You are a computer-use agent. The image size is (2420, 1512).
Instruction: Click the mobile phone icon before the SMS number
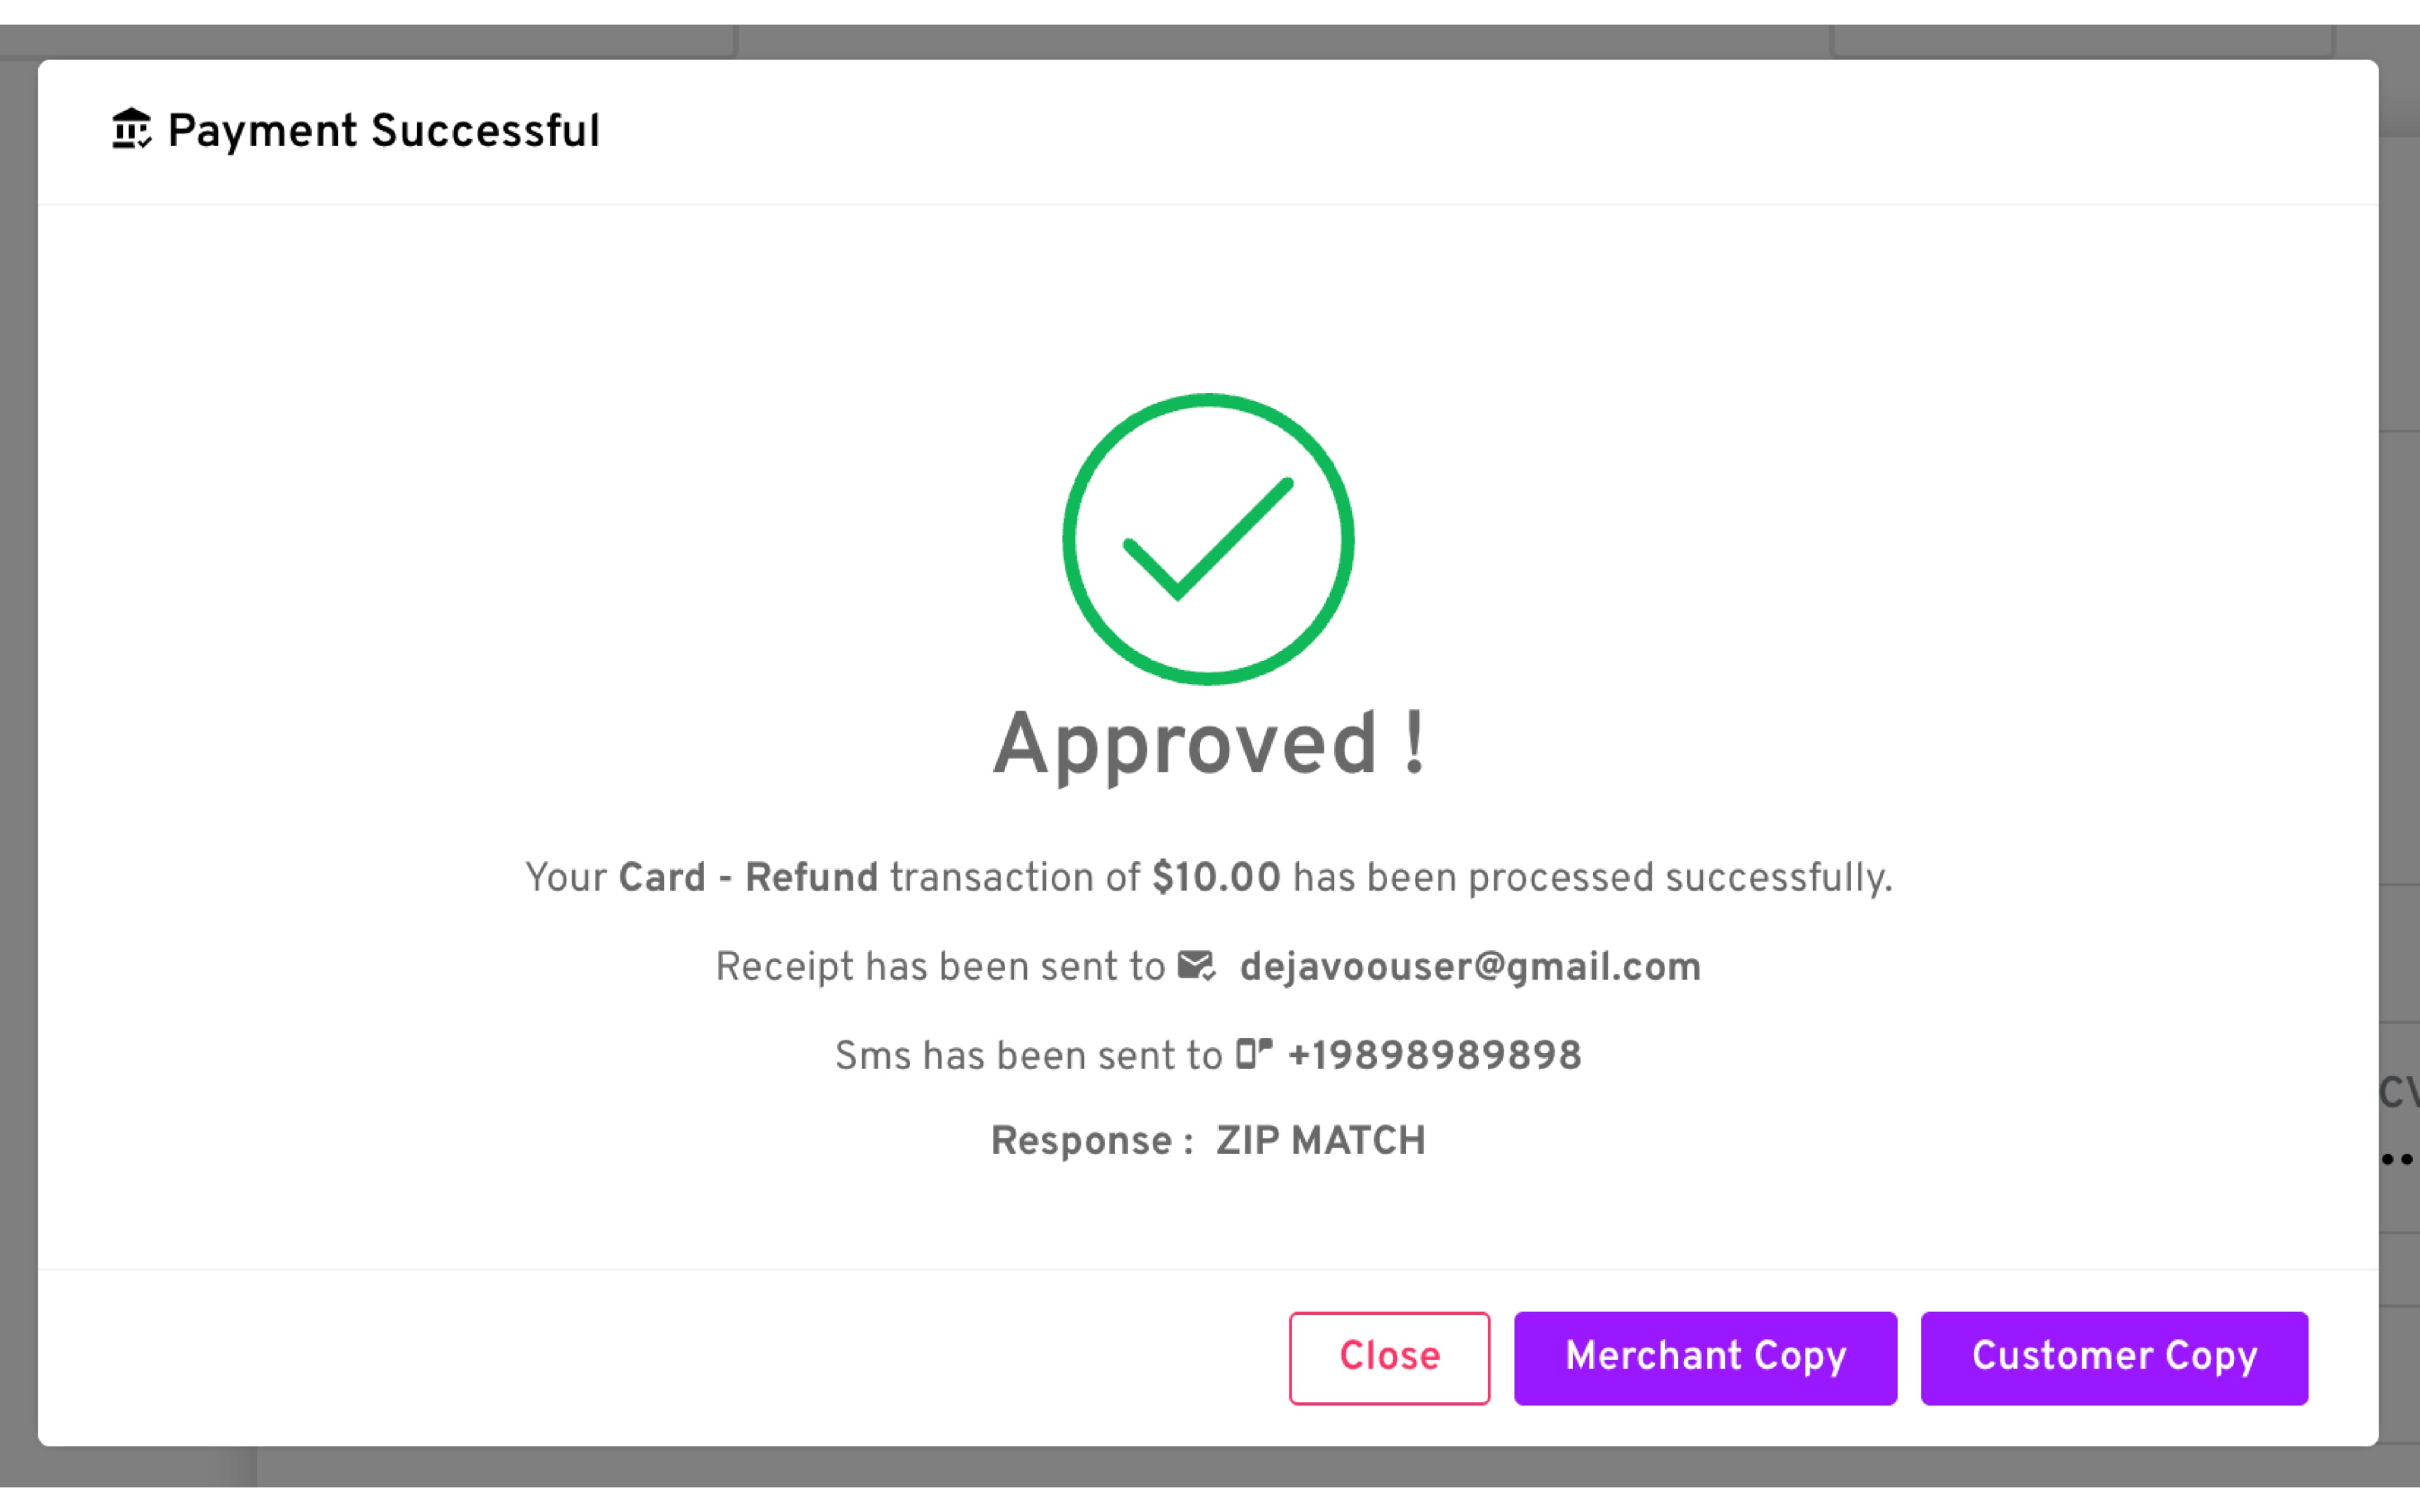pos(1253,1054)
